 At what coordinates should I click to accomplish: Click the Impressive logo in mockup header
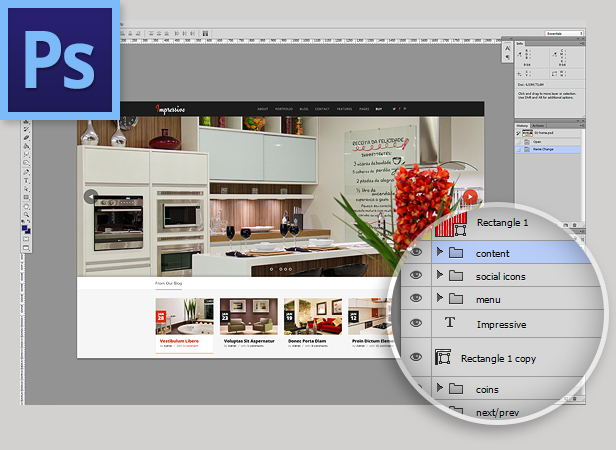170,109
